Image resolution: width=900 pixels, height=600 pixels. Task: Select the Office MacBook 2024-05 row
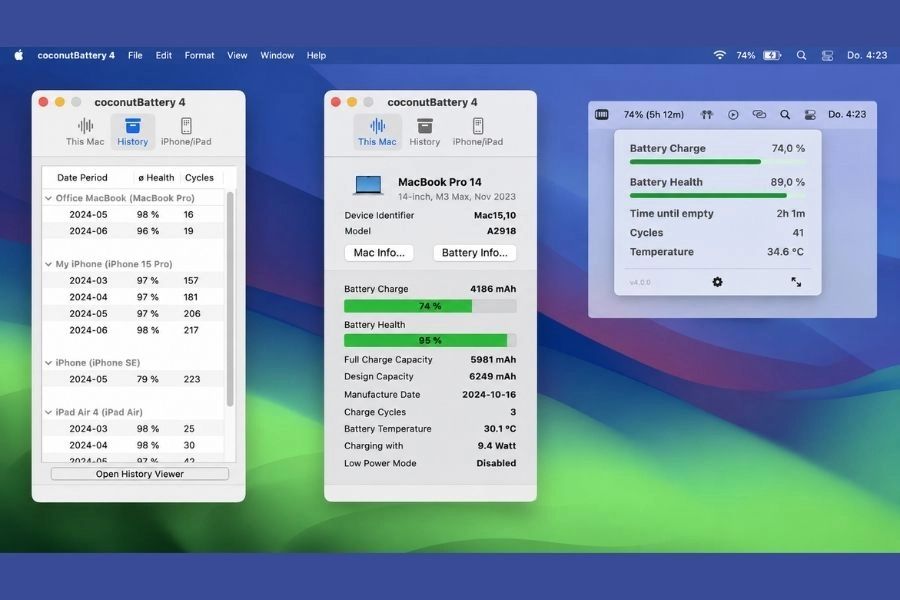pyautogui.click(x=133, y=214)
